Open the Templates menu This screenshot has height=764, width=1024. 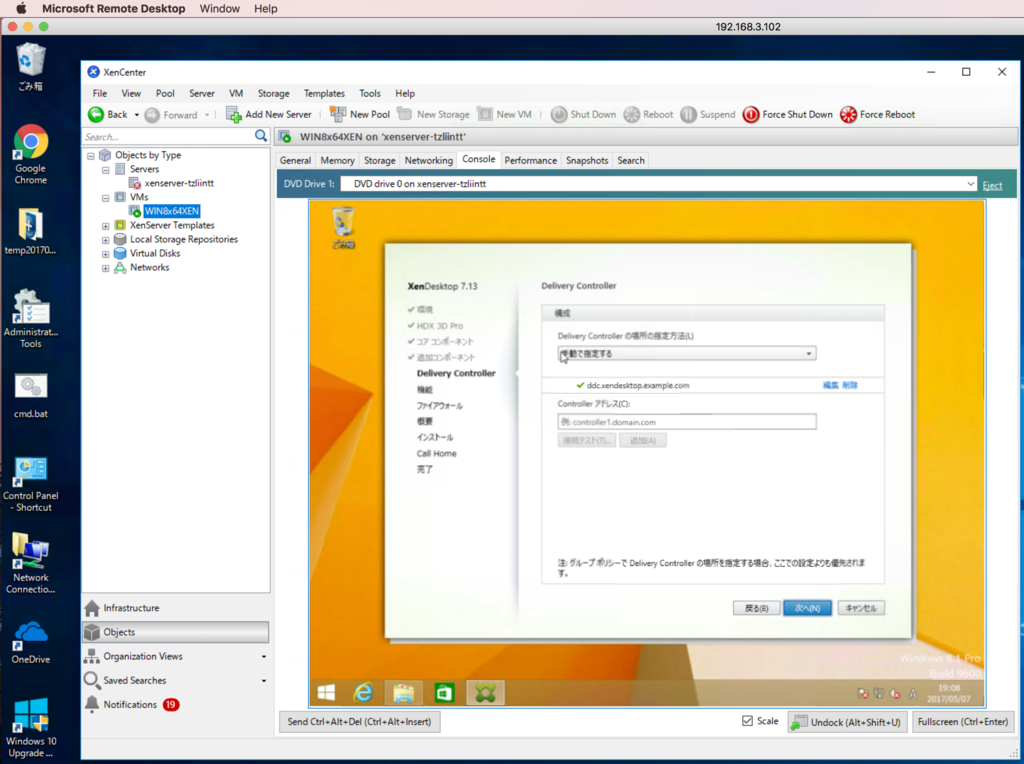point(324,93)
